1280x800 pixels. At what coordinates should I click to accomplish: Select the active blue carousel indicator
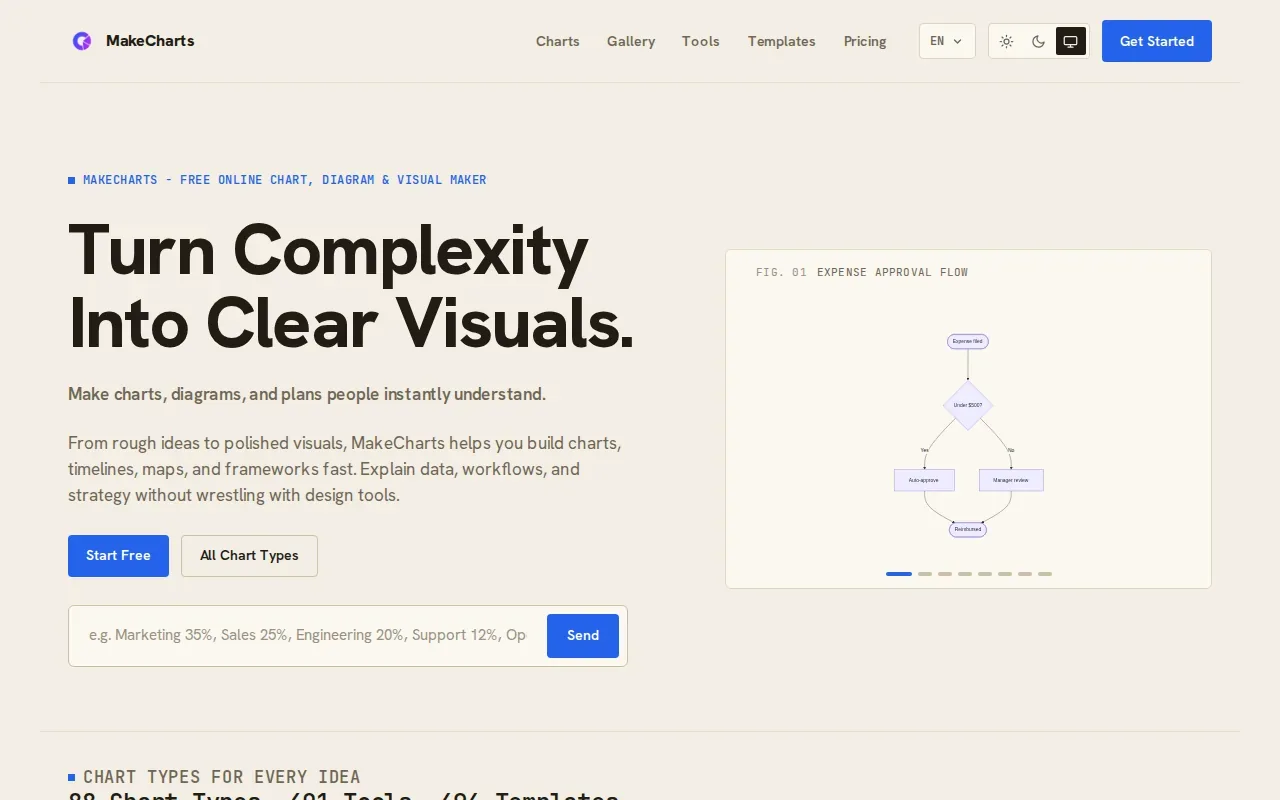coord(899,574)
